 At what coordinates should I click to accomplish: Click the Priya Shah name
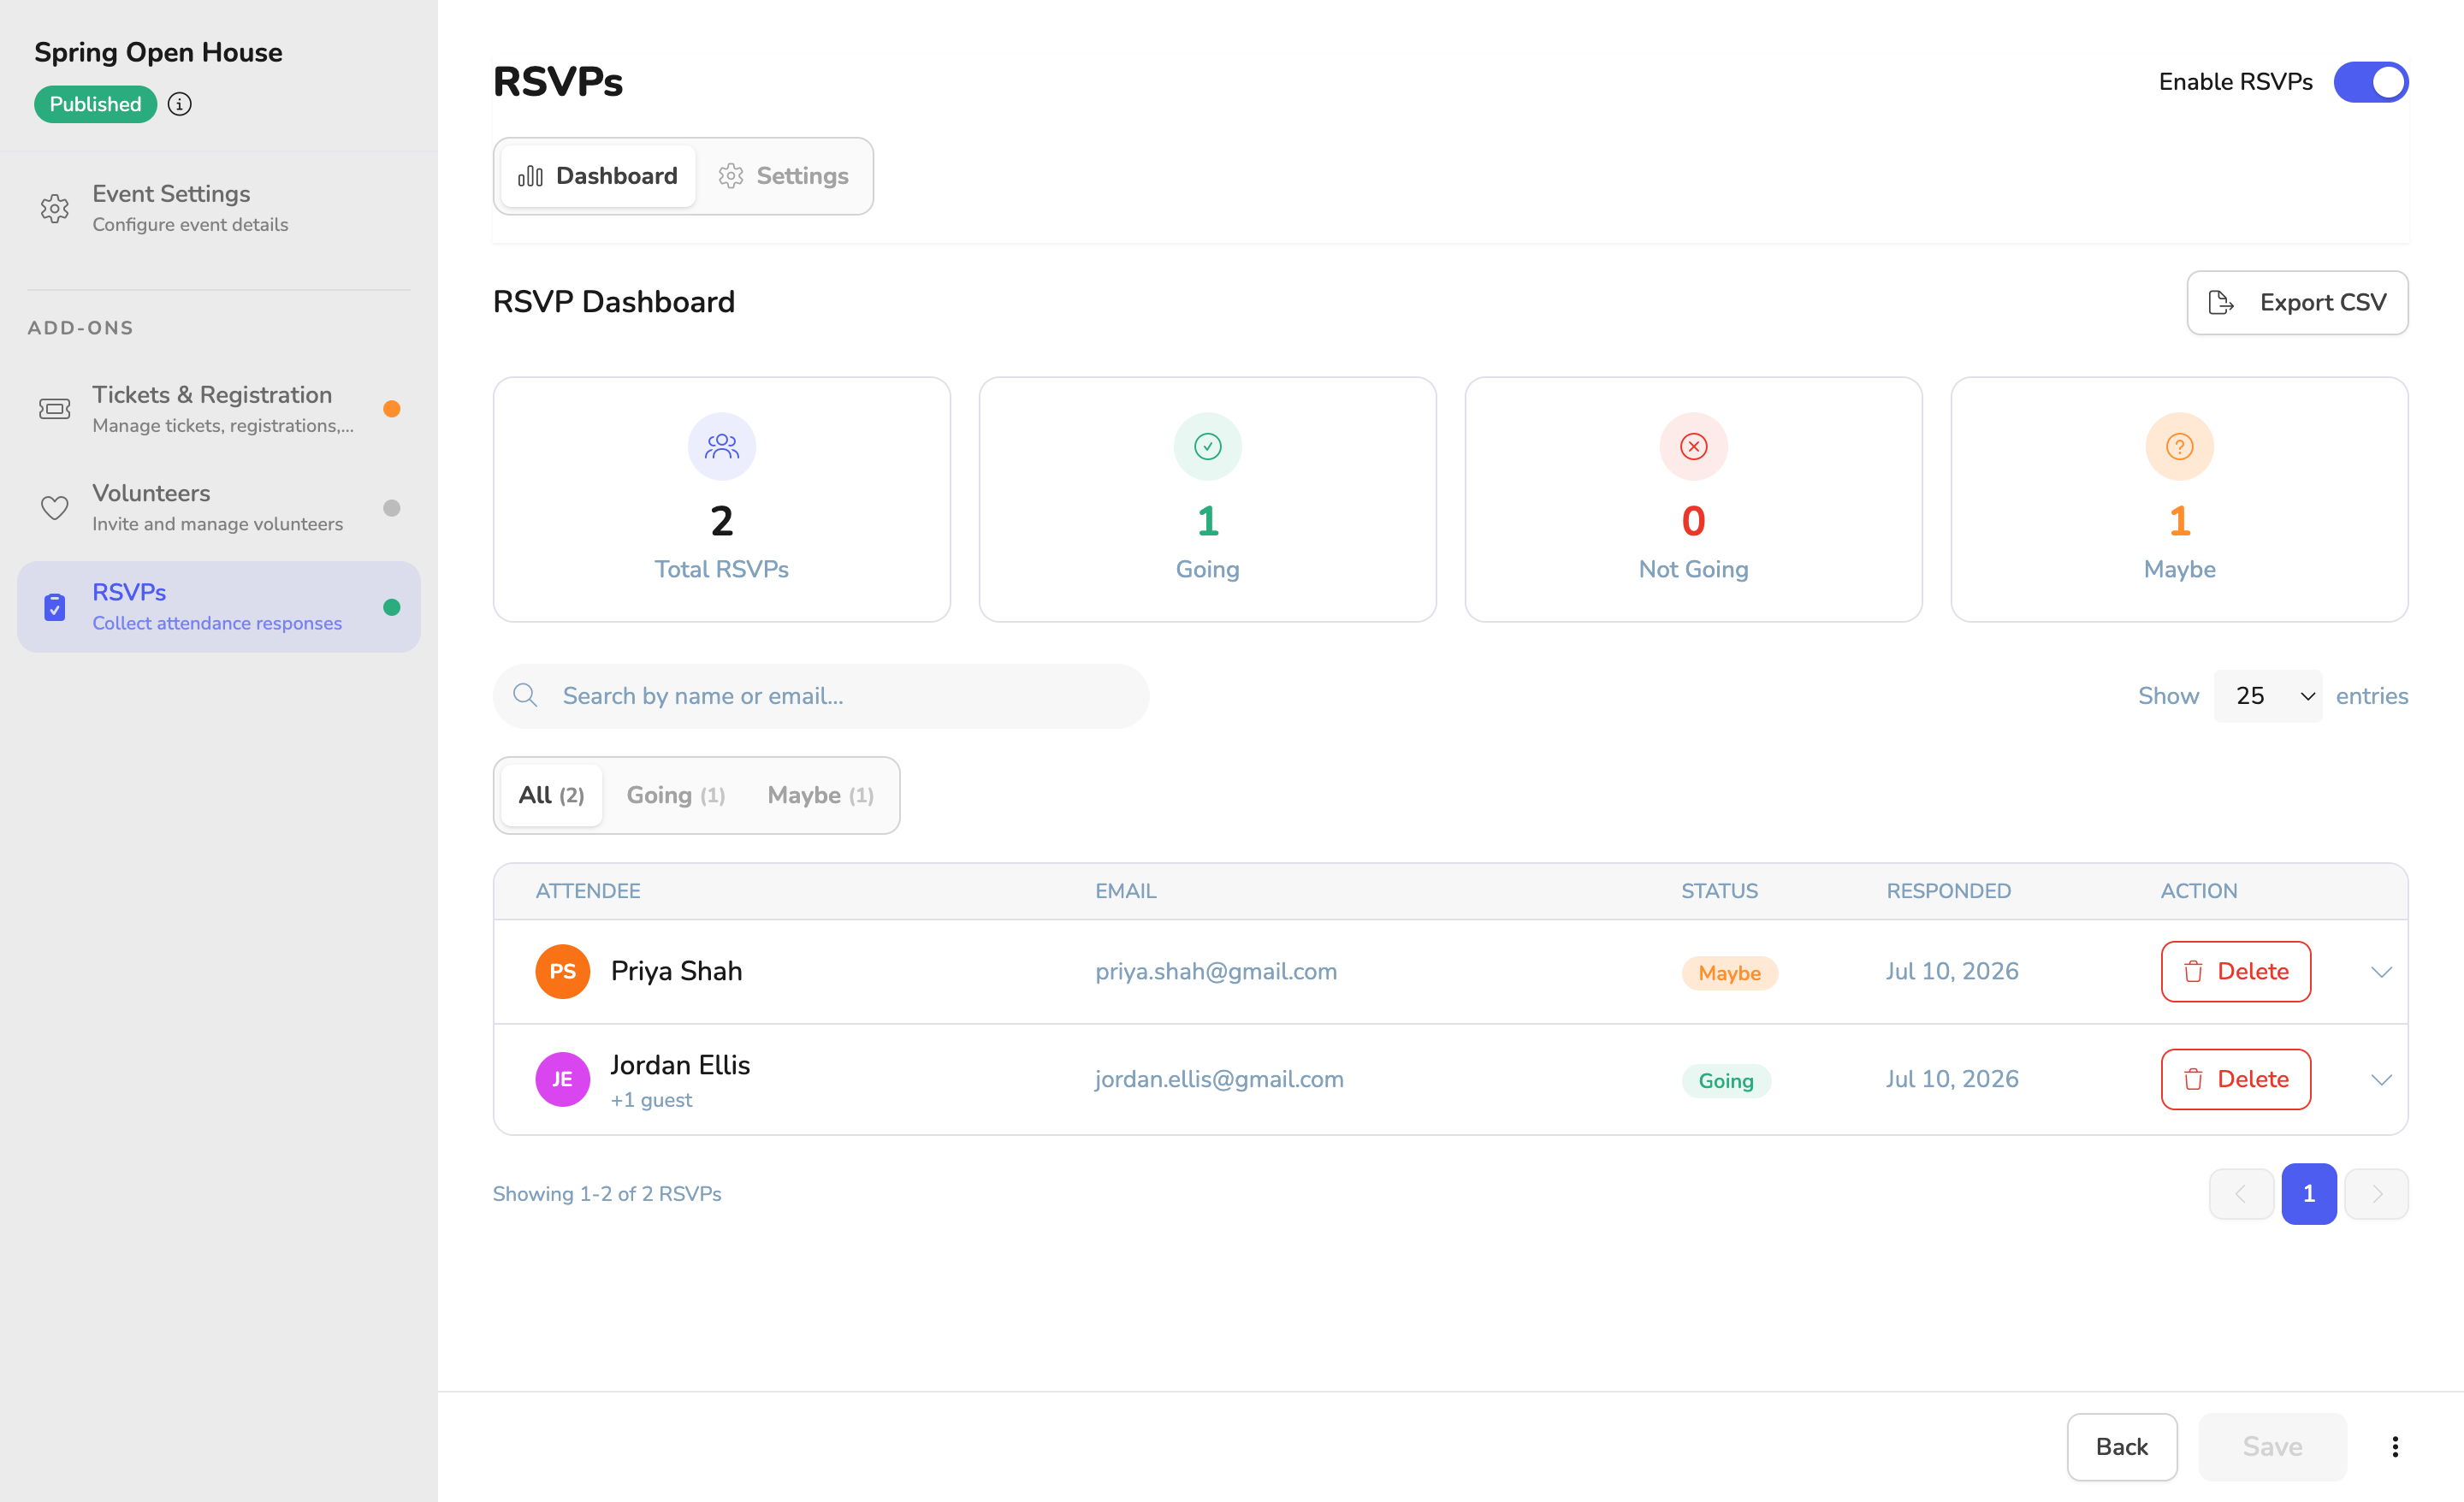tap(677, 971)
